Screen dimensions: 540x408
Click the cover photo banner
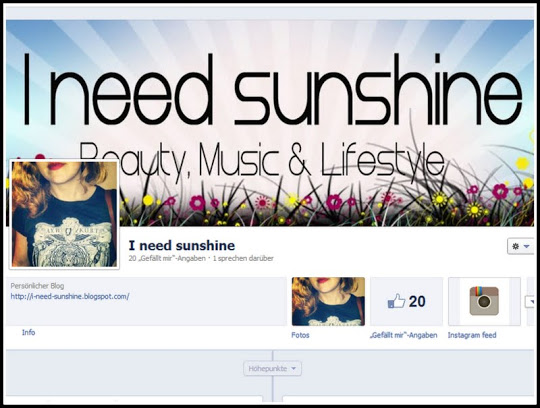tap(270, 123)
